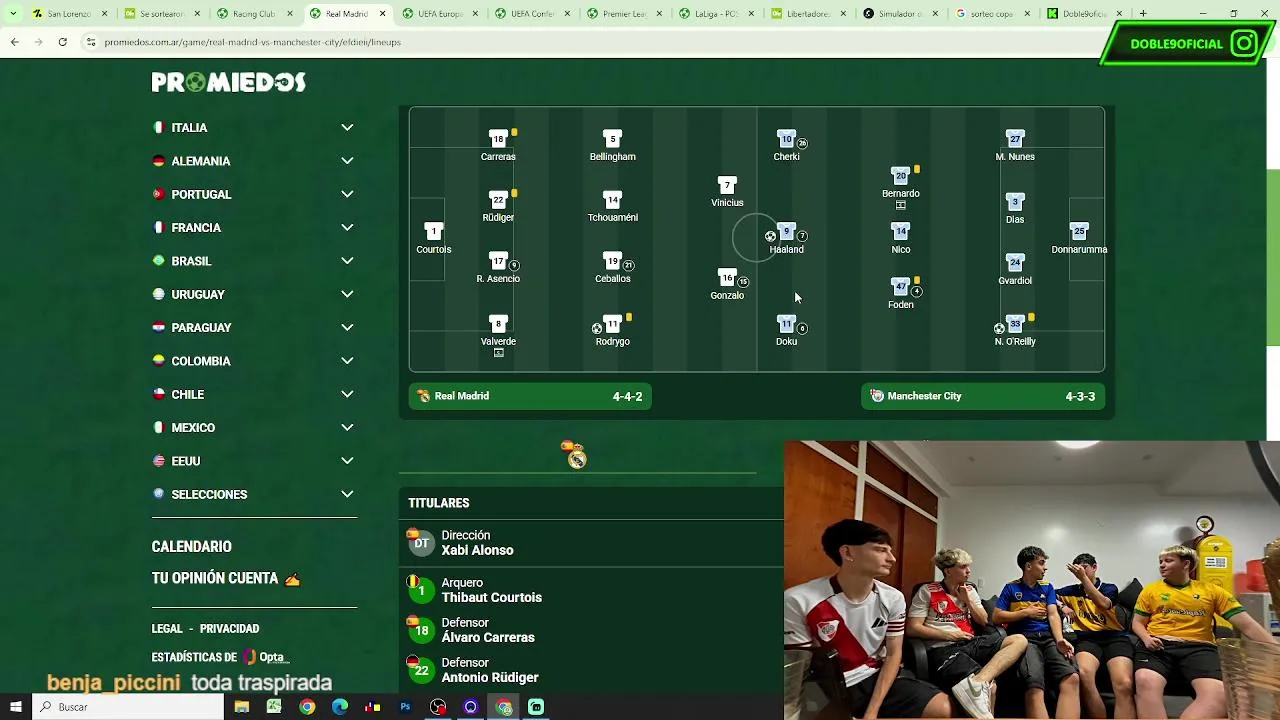1280x720 pixels.
Task: Expand the ITALIA leagues section
Action: pyautogui.click(x=347, y=127)
